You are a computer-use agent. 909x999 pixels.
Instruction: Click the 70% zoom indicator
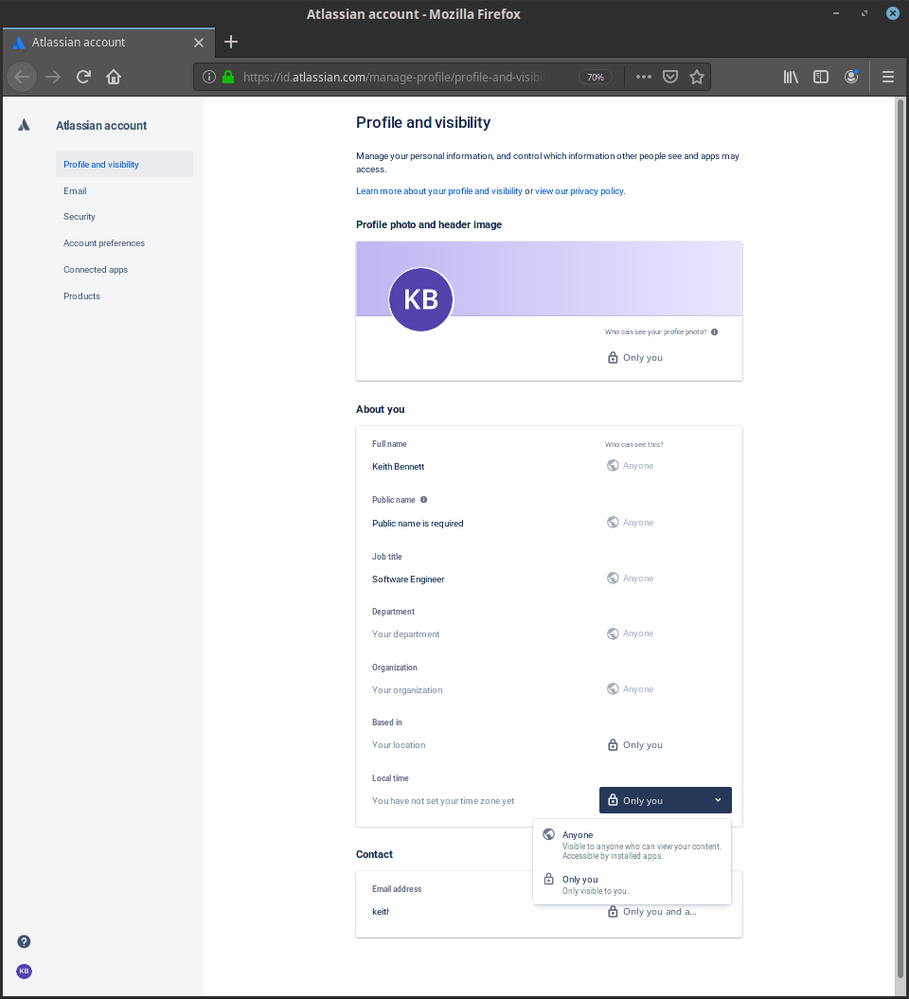tap(595, 77)
